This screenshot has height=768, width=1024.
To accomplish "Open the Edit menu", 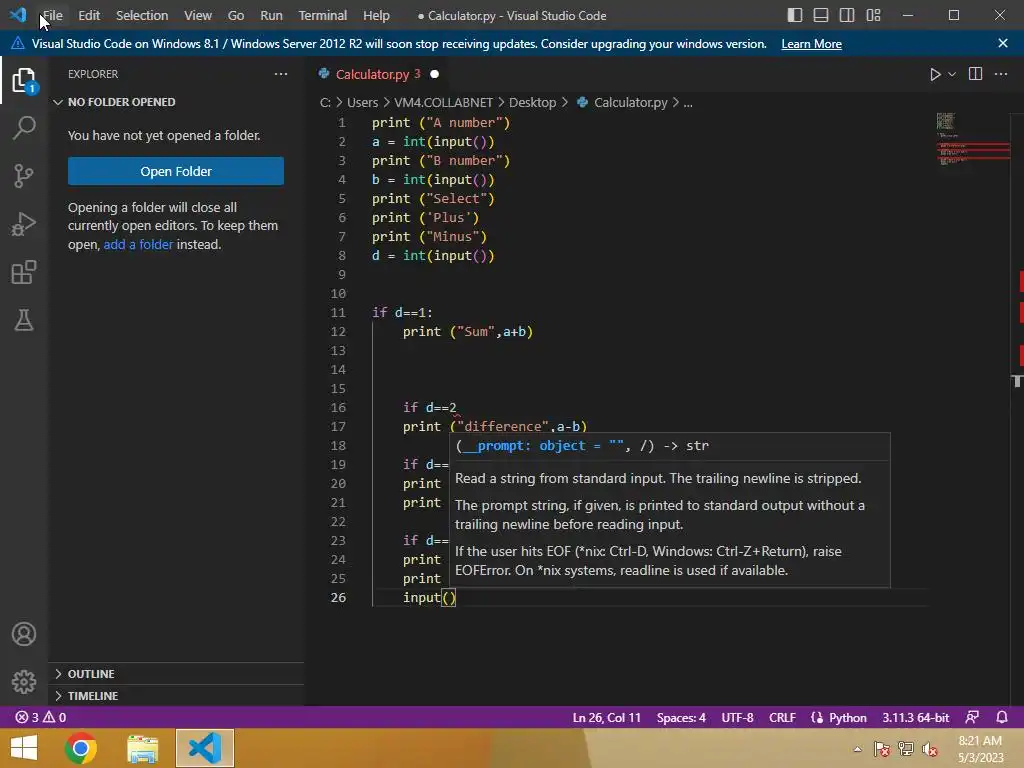I will pyautogui.click(x=89, y=15).
